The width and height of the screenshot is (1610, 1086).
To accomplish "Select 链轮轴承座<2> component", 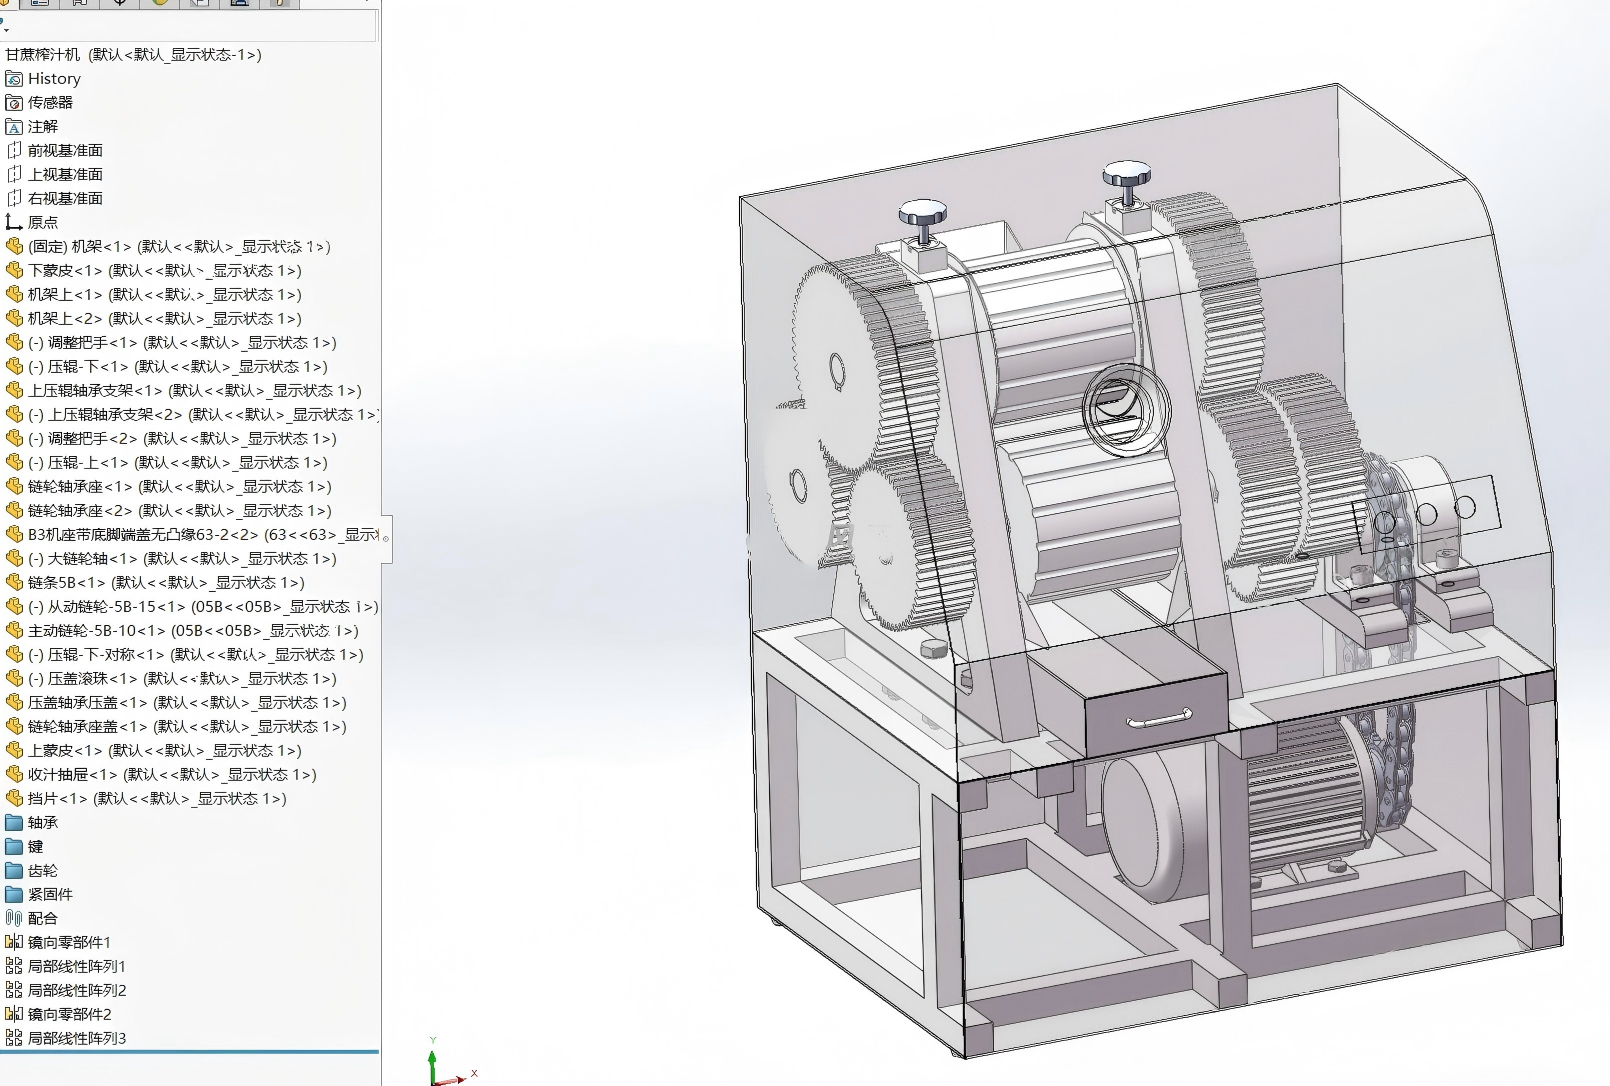I will click(x=180, y=510).
